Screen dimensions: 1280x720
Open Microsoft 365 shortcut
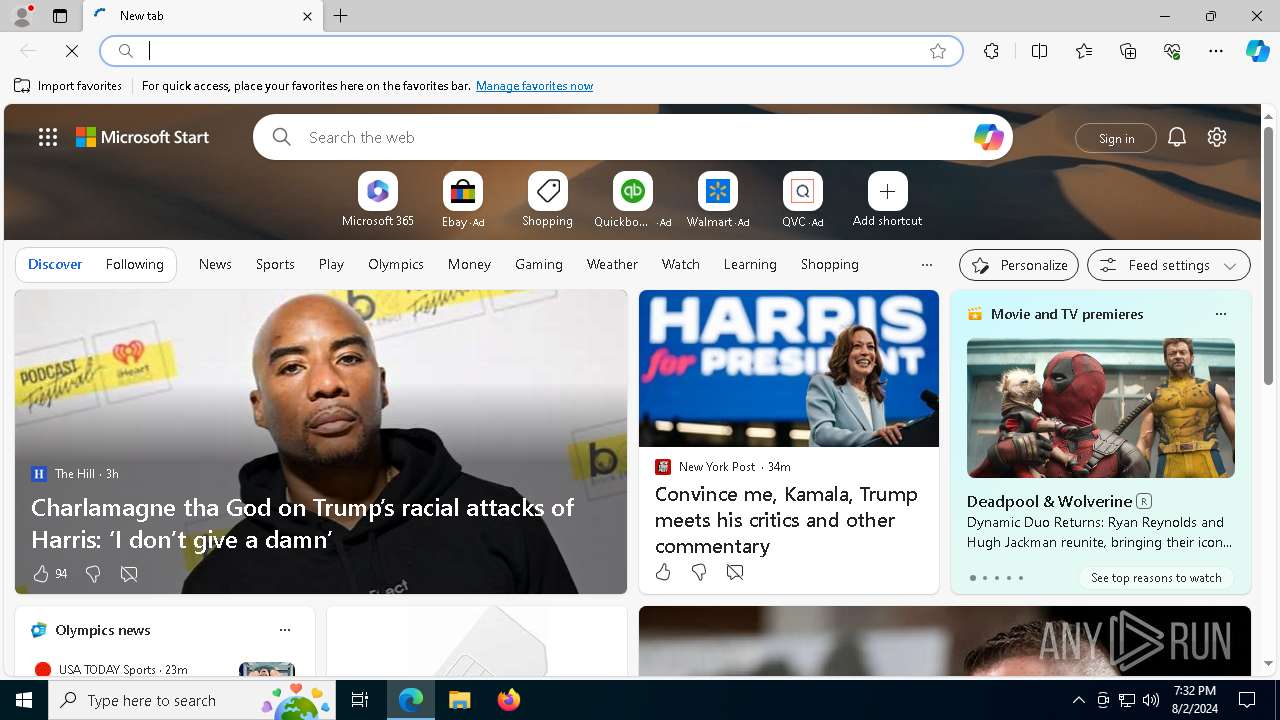pos(377,199)
